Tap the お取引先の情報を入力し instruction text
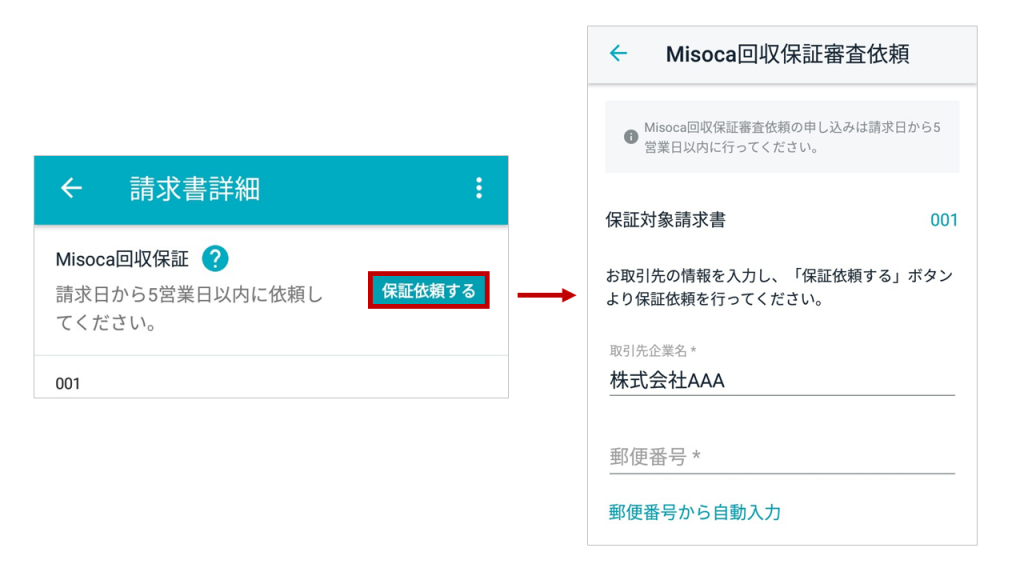 click(780, 287)
